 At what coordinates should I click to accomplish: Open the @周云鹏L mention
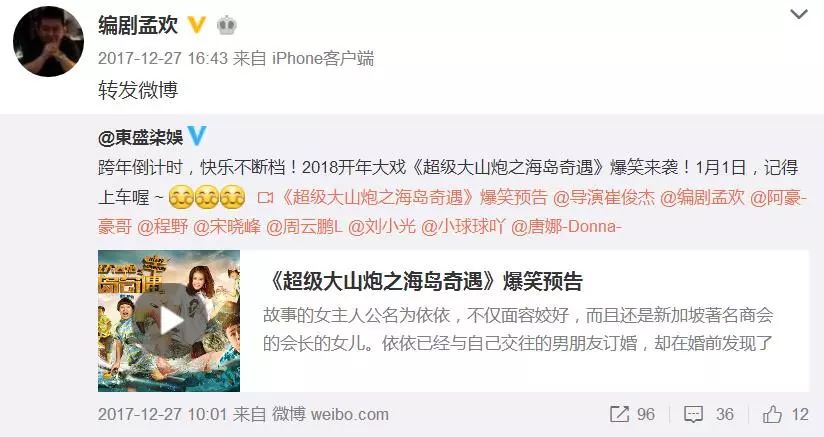[305, 227]
